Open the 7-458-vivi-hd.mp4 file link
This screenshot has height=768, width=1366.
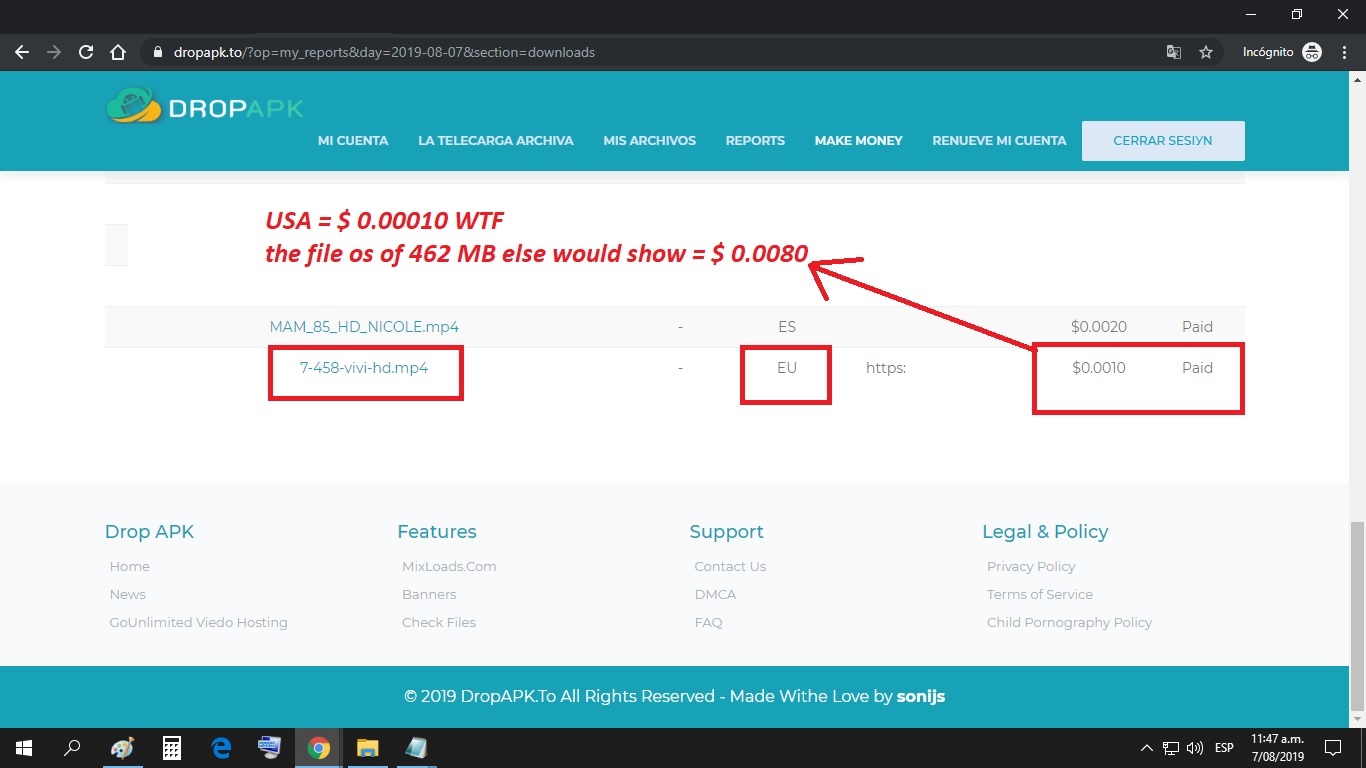364,368
